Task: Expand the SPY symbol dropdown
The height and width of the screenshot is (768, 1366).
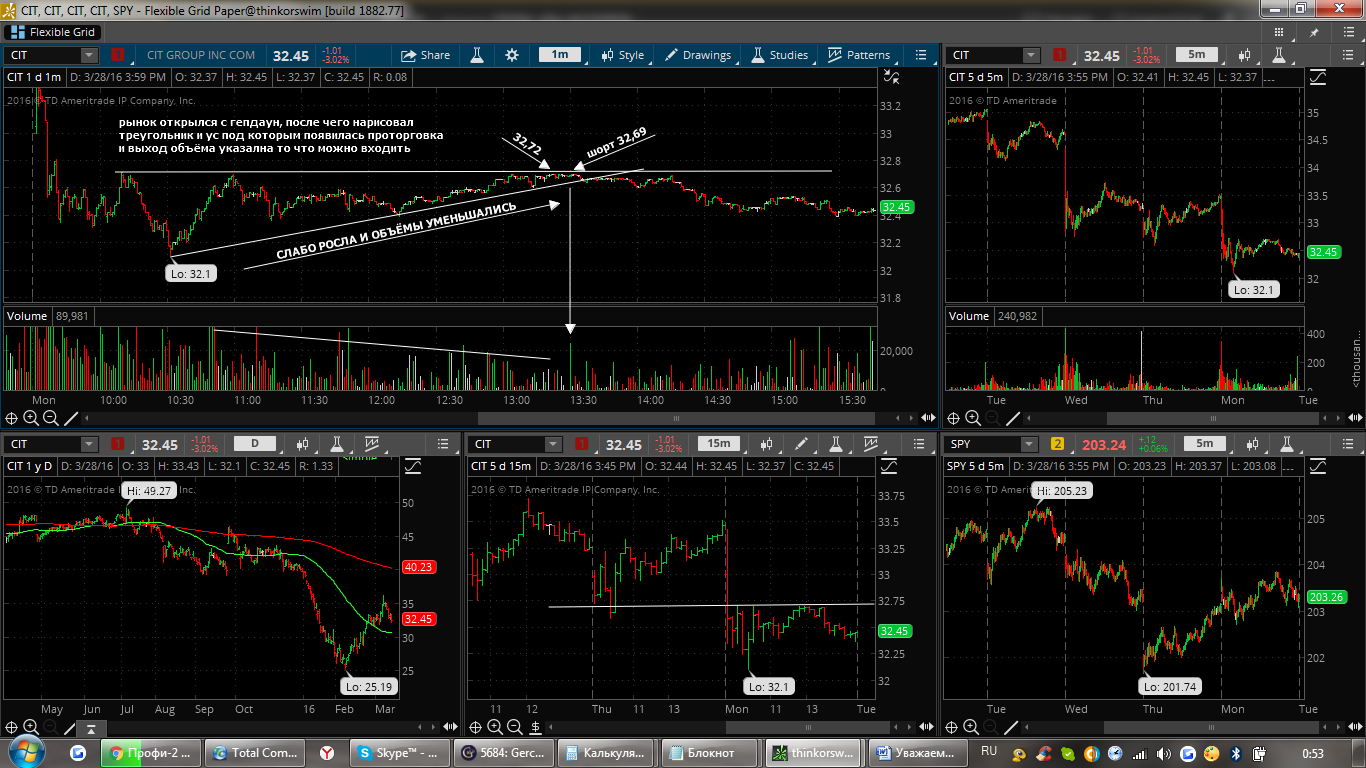Action: tap(1029, 444)
